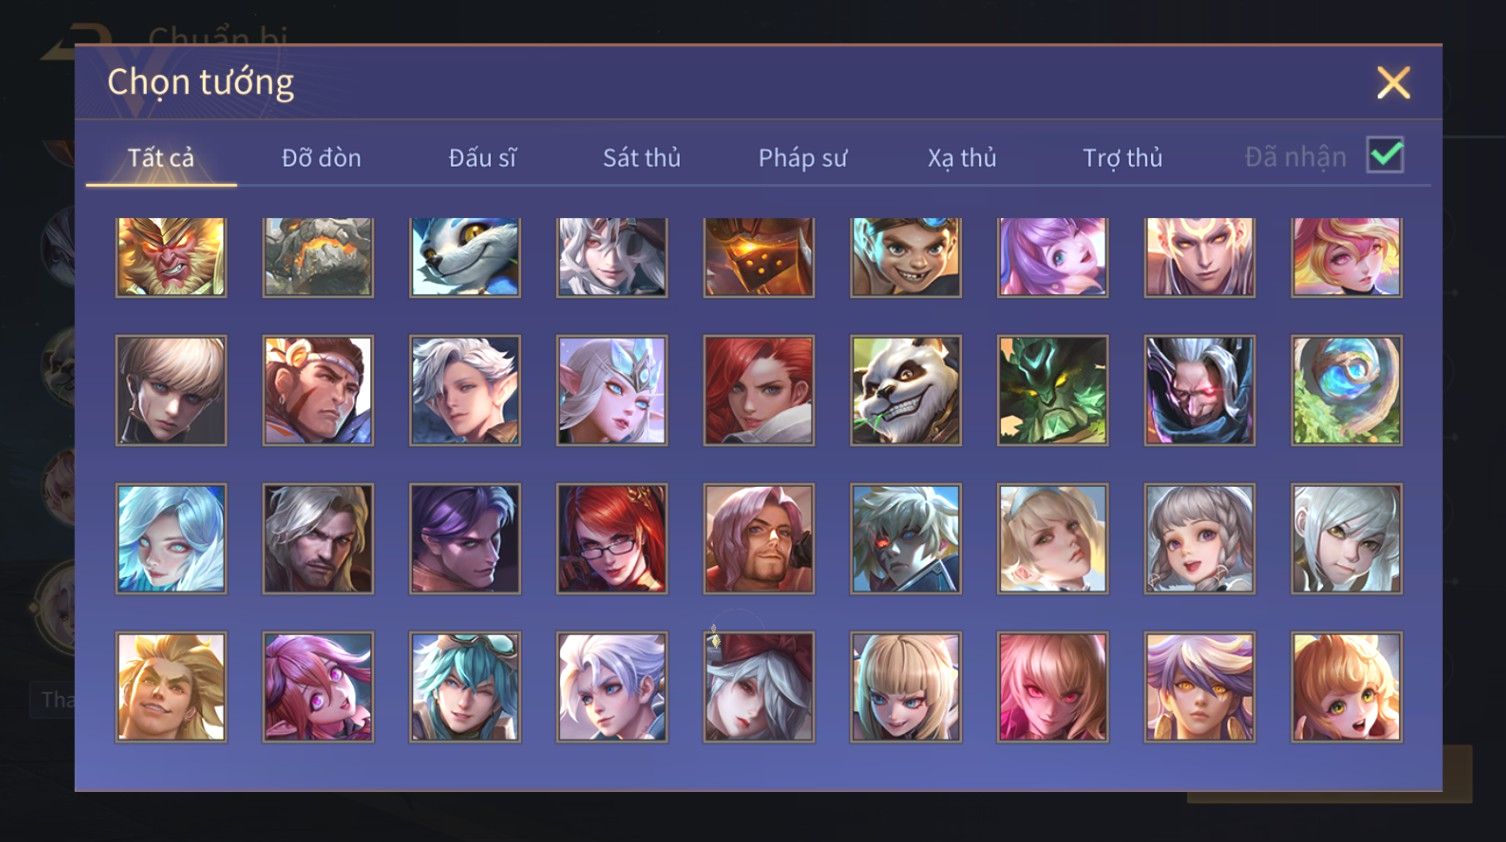Uncheck the Đã nhận checkbox
The image size is (1506, 842).
1385,156
